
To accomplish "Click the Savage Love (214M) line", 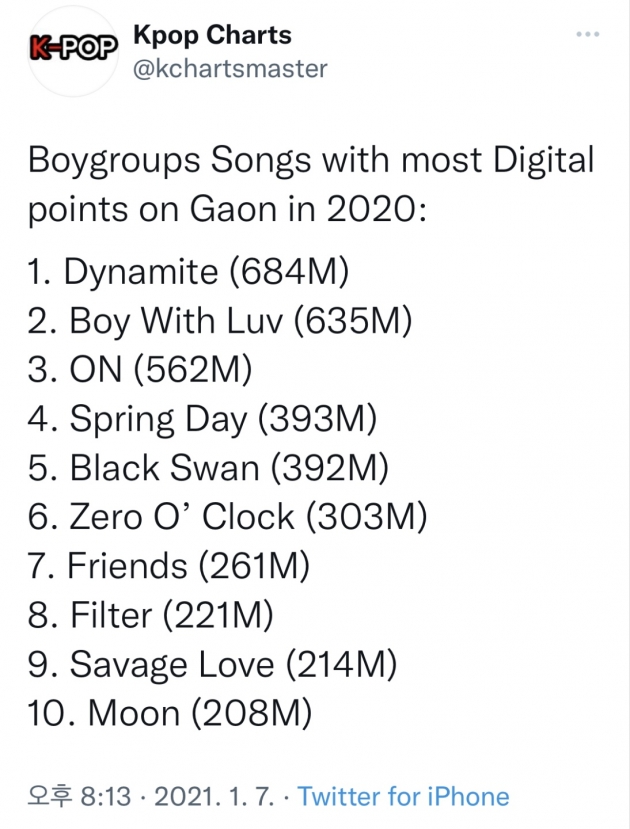I will pos(212,665).
